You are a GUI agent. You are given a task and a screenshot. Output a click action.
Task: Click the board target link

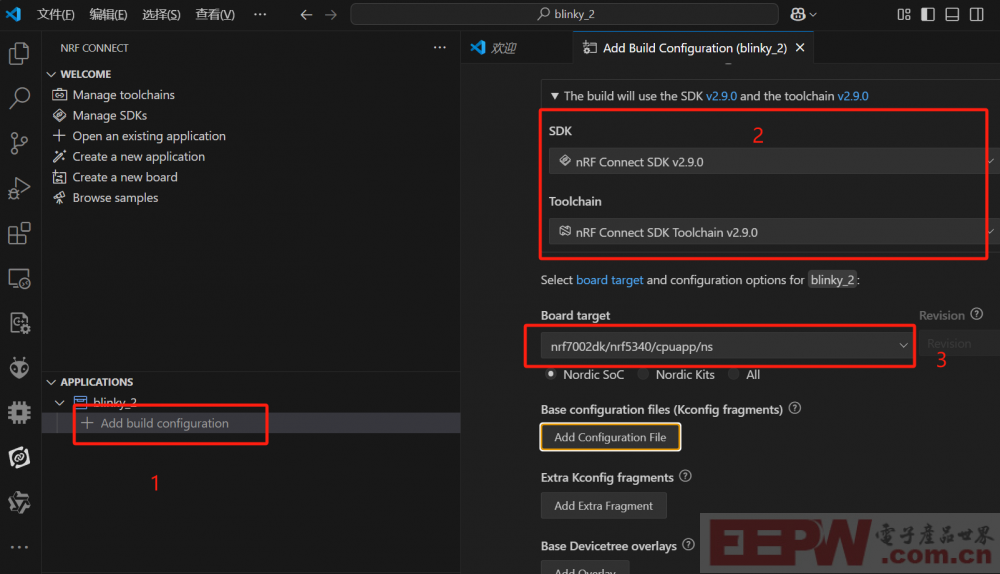click(610, 280)
